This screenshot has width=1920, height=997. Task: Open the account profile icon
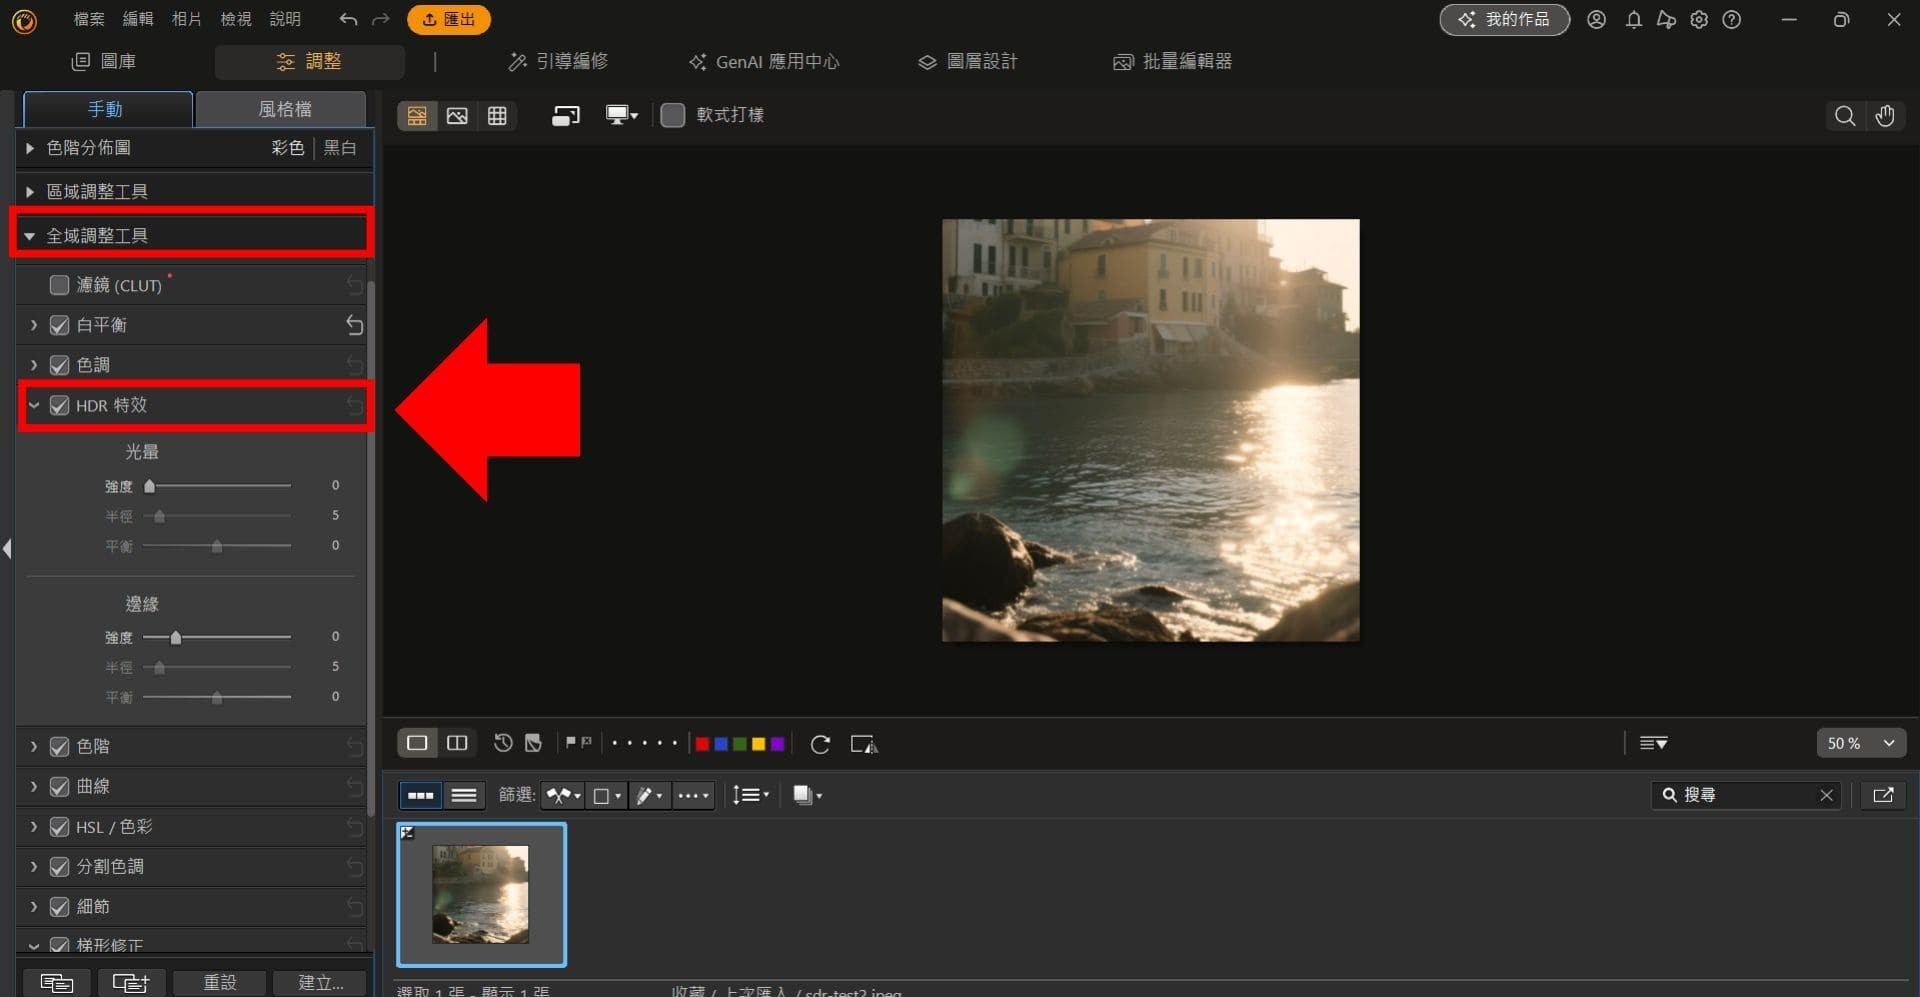point(1597,19)
